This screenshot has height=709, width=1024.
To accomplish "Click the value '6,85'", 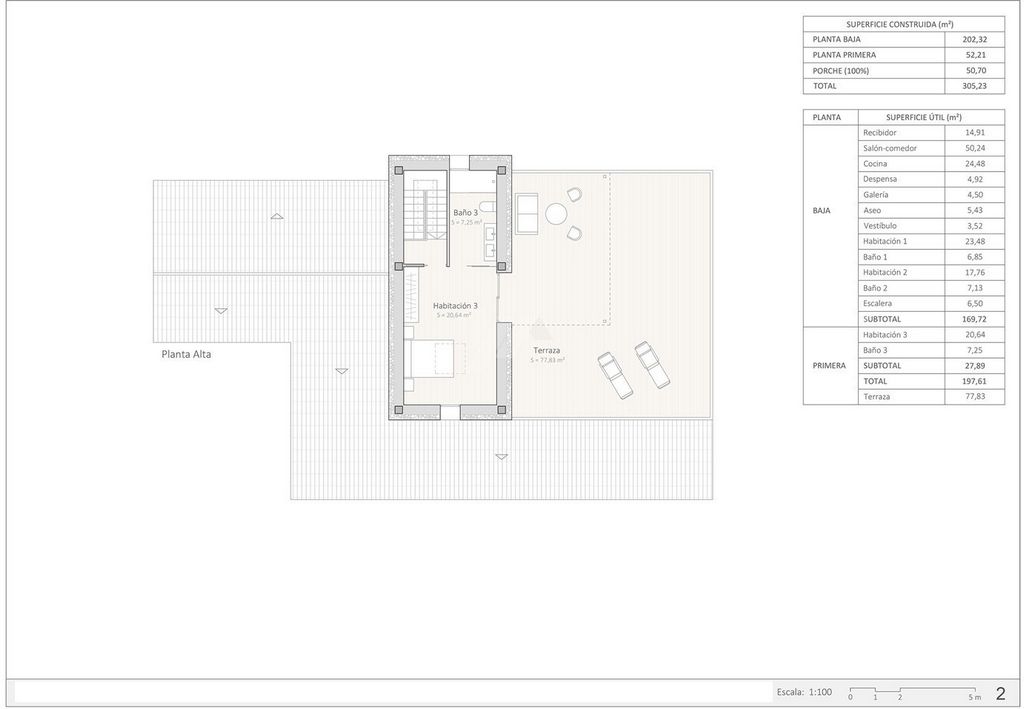I will 975,257.
